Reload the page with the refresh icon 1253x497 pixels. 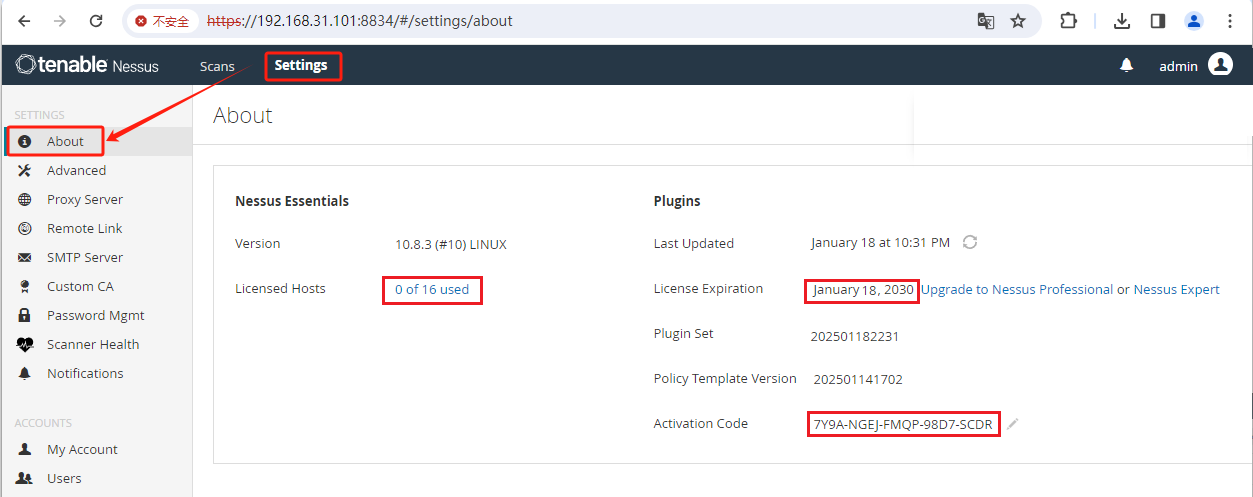96,21
